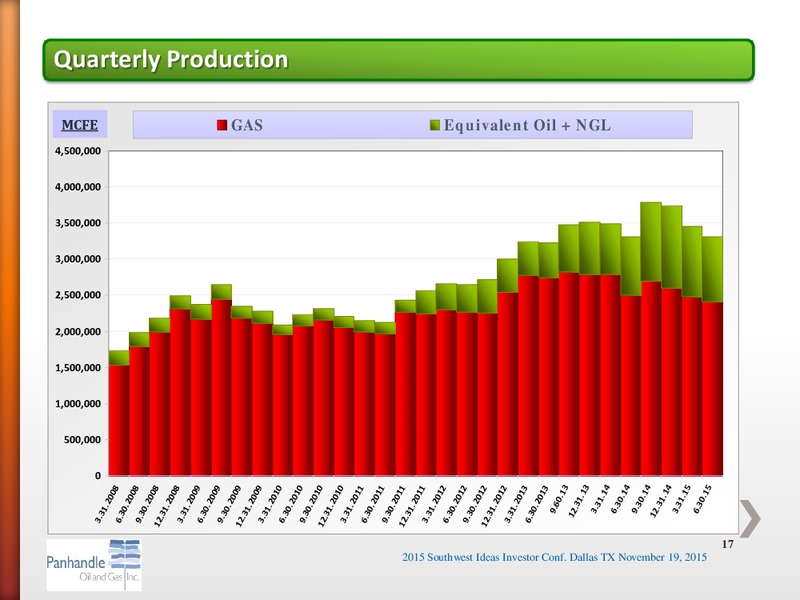Click the GAS legend label
The height and width of the screenshot is (600, 800).
coord(247,125)
